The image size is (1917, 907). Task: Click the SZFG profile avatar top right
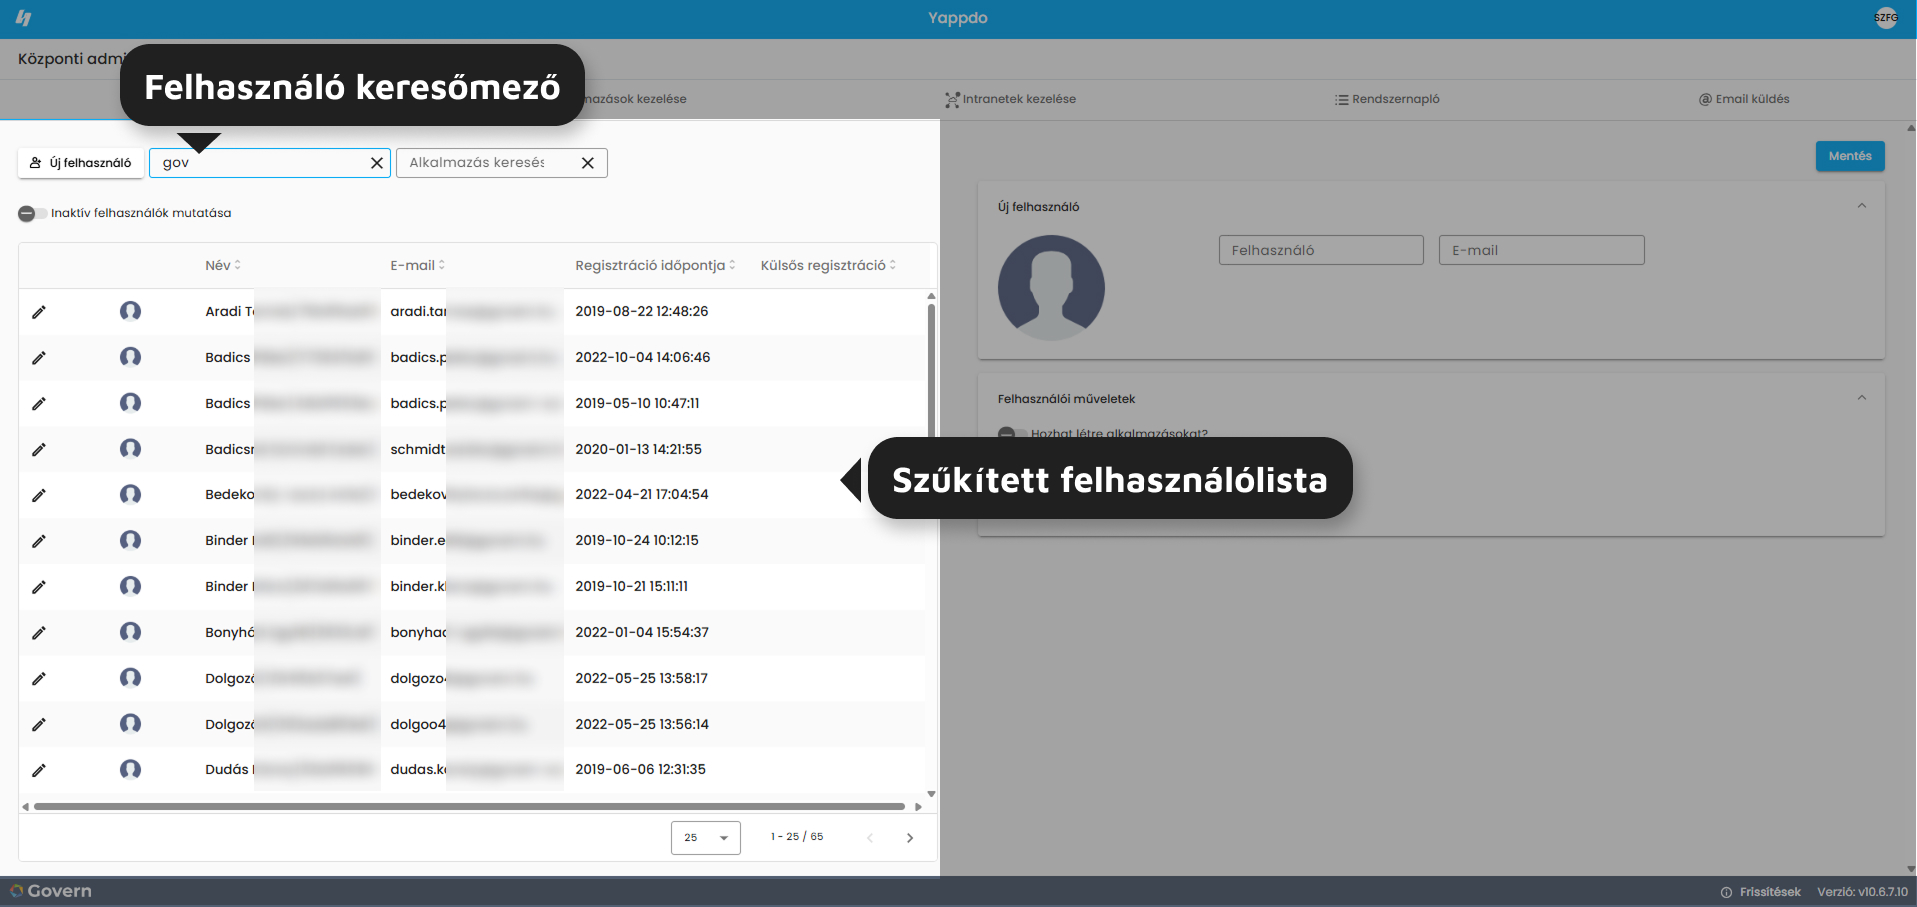(1886, 18)
